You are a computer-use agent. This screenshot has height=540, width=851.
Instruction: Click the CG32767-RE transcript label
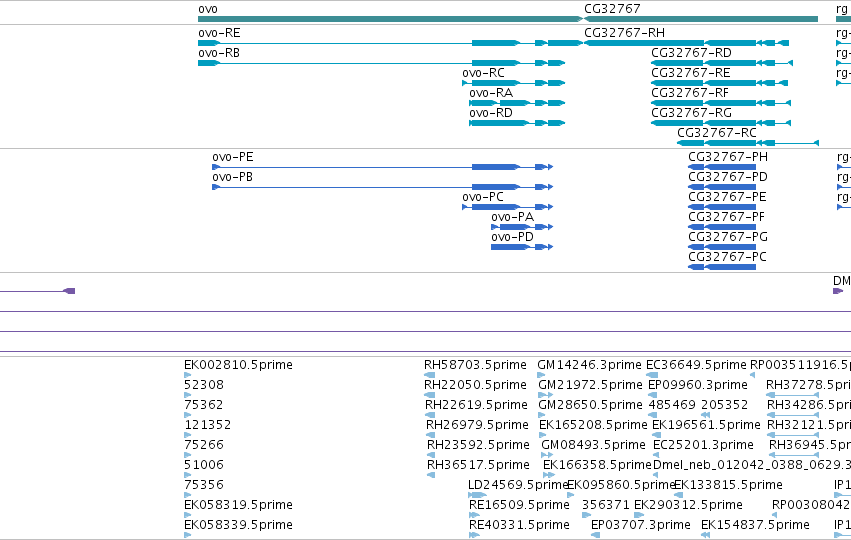click(691, 73)
